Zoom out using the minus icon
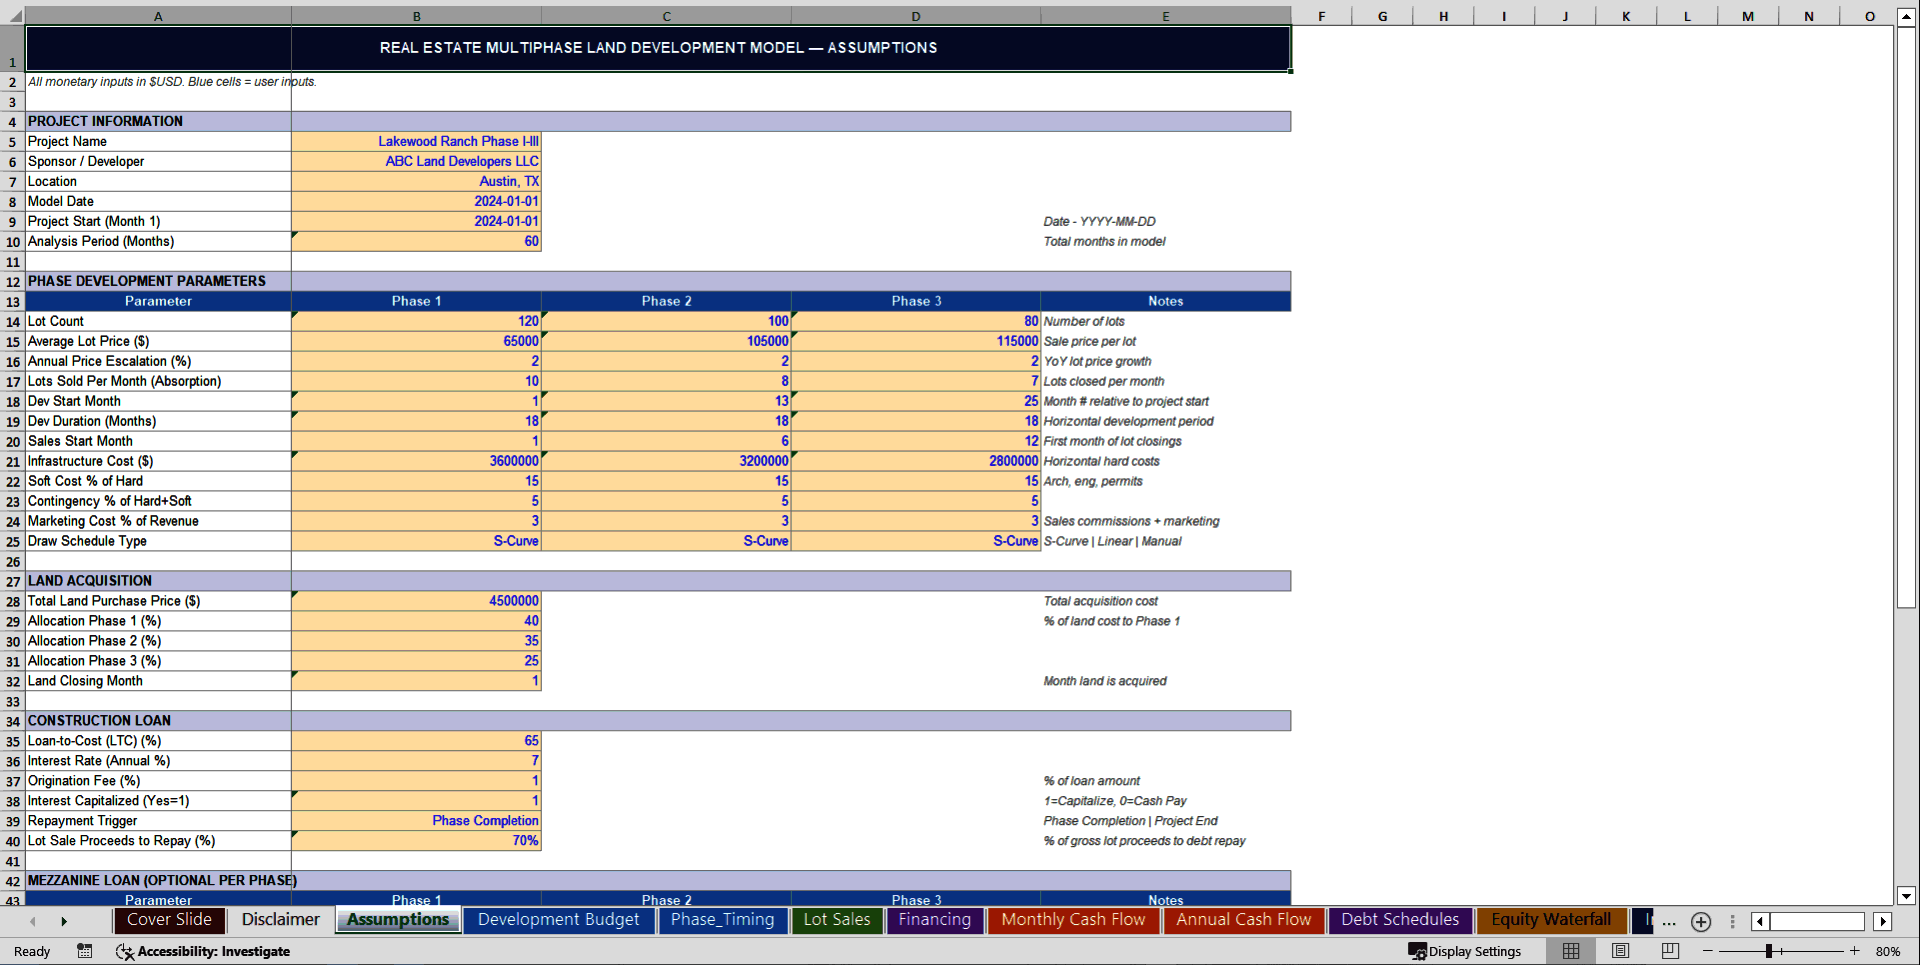Viewport: 1920px width, 965px height. (x=1706, y=951)
